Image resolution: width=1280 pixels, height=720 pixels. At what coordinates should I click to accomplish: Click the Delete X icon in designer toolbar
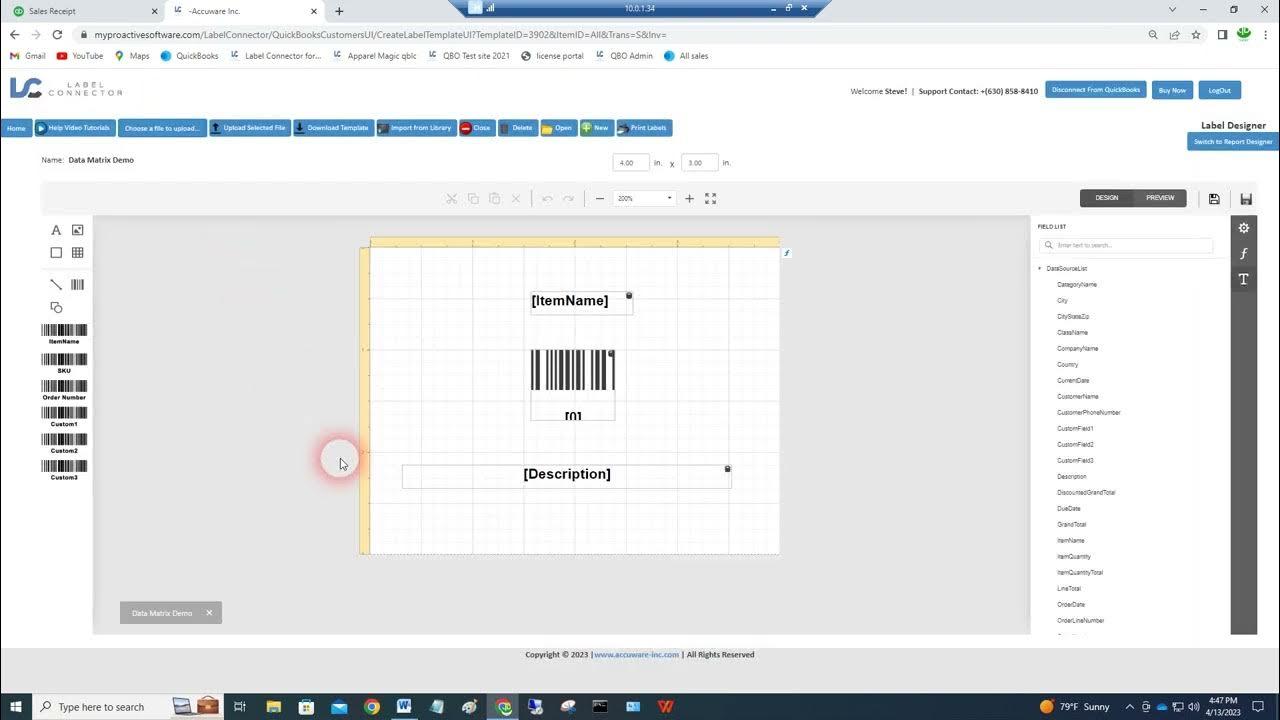(x=516, y=199)
